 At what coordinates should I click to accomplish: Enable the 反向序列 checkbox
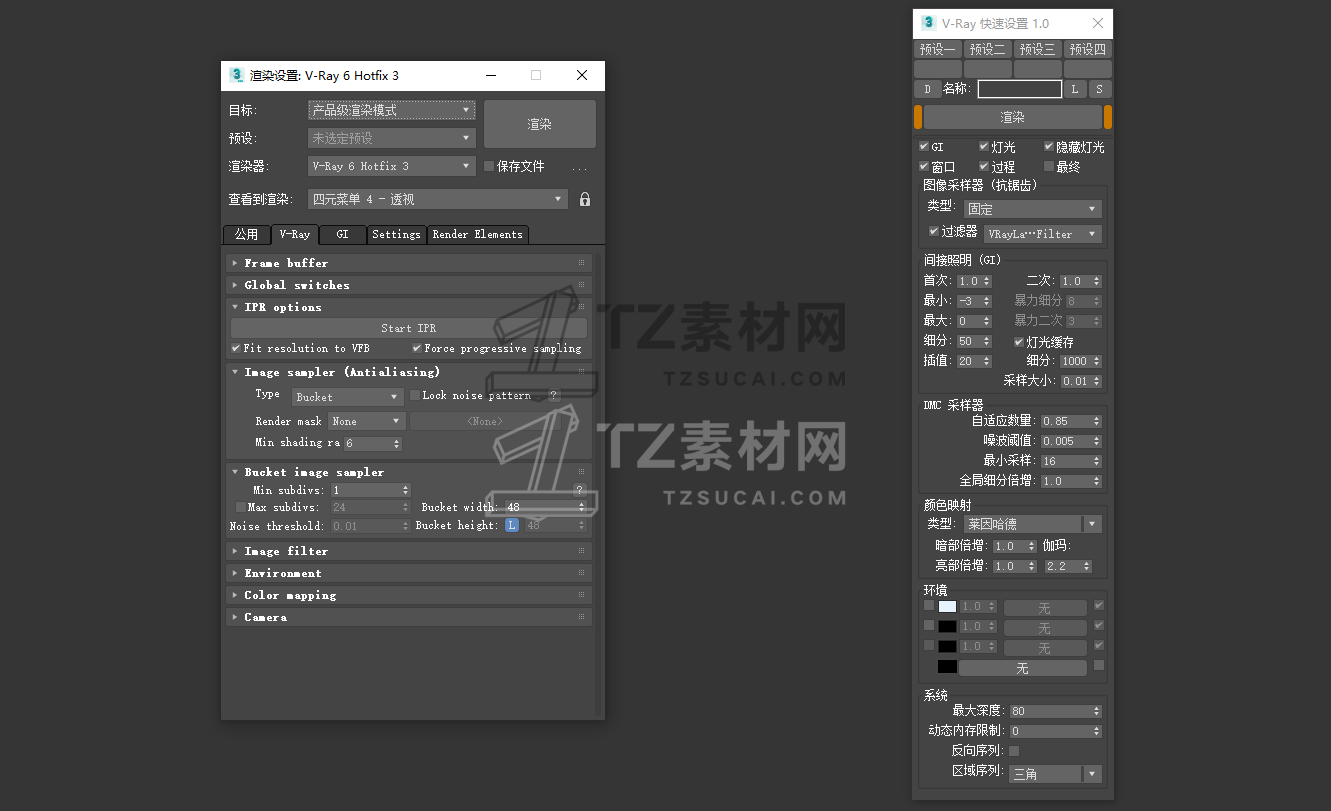(1014, 751)
